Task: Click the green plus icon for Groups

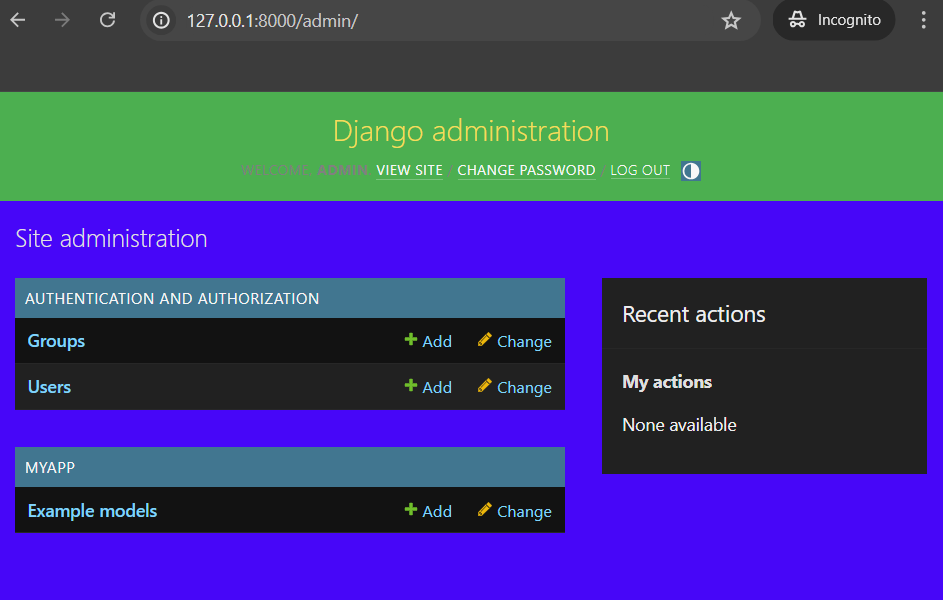Action: click(x=411, y=340)
